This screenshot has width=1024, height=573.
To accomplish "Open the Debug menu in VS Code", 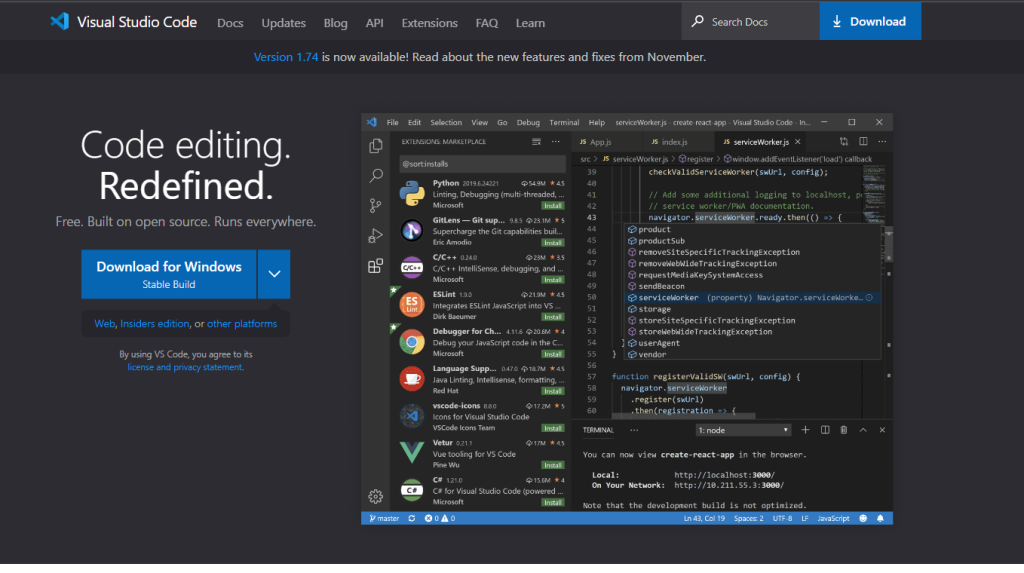I will click(x=528, y=122).
